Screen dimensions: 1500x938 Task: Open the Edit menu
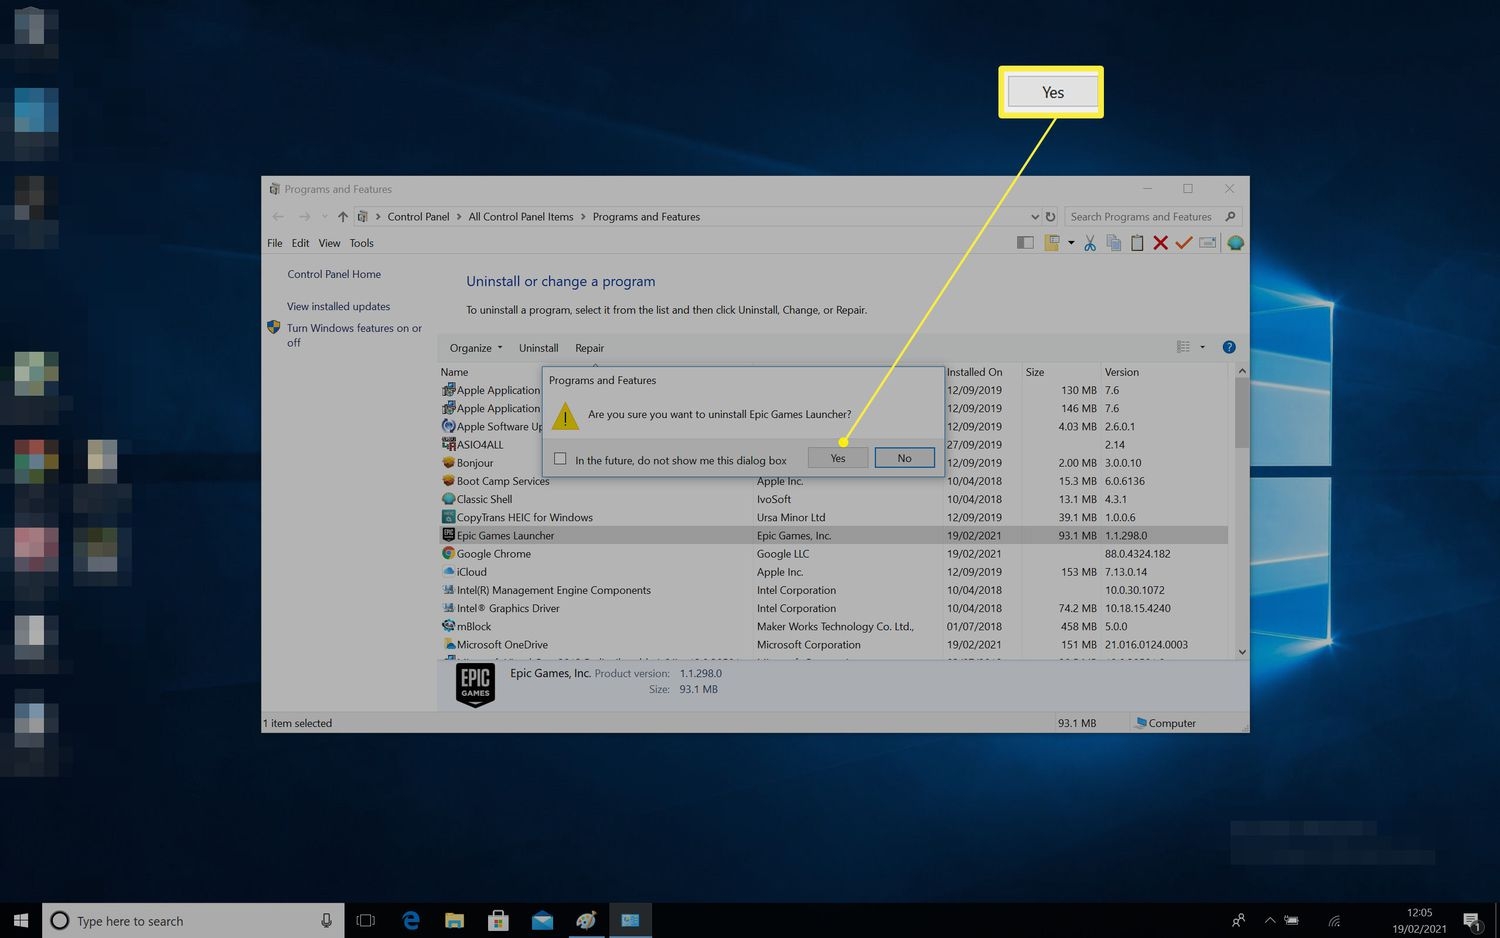(300, 243)
